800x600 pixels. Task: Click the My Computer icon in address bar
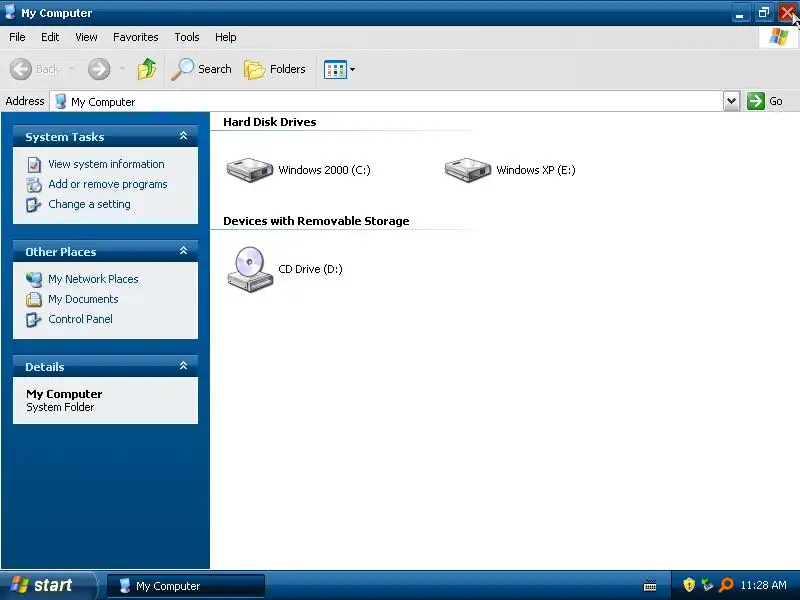point(60,101)
